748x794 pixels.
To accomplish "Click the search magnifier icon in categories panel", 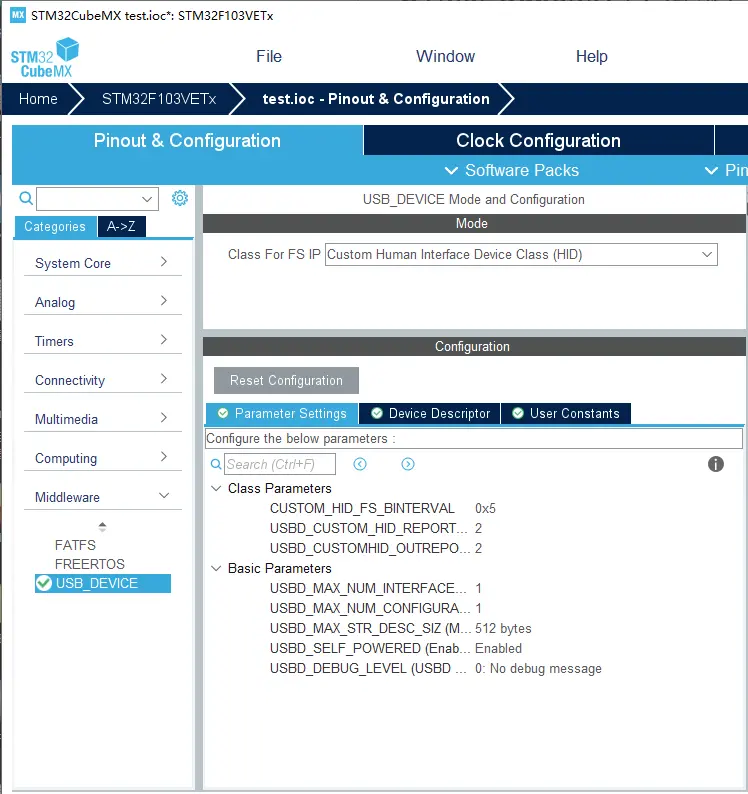I will coord(26,198).
